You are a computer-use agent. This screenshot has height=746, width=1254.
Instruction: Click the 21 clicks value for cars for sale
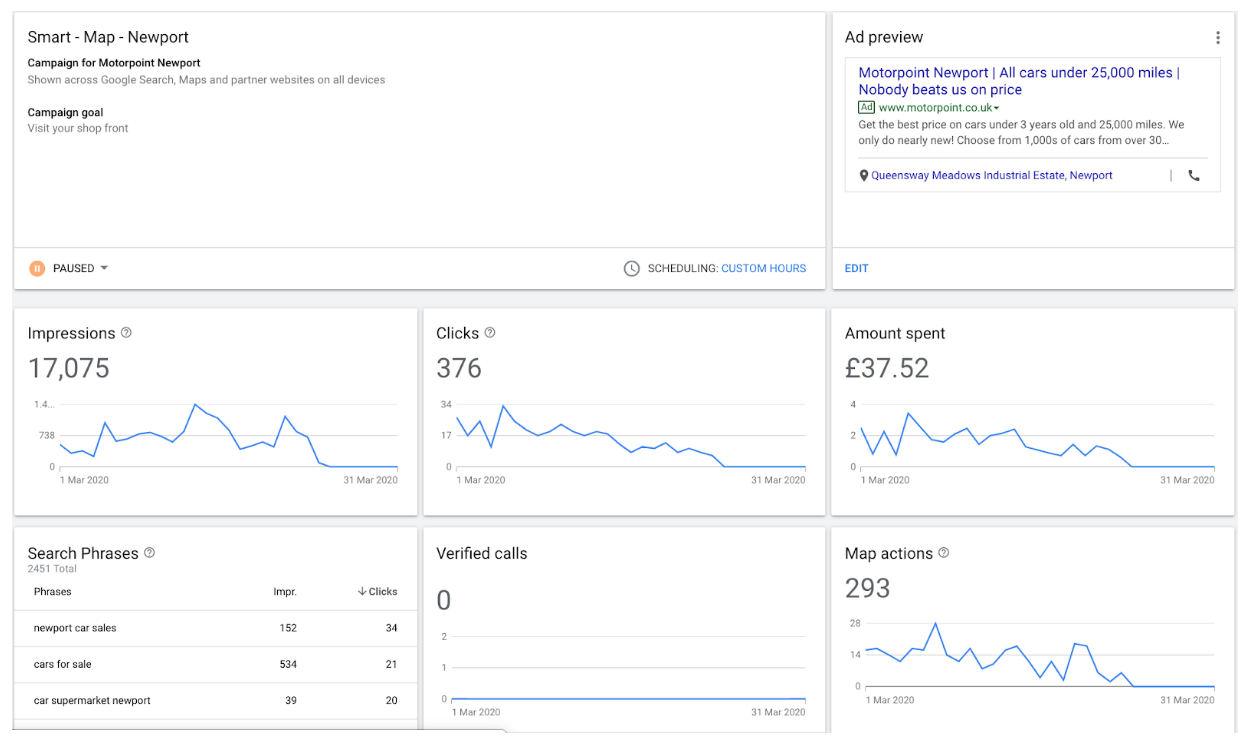(391, 664)
